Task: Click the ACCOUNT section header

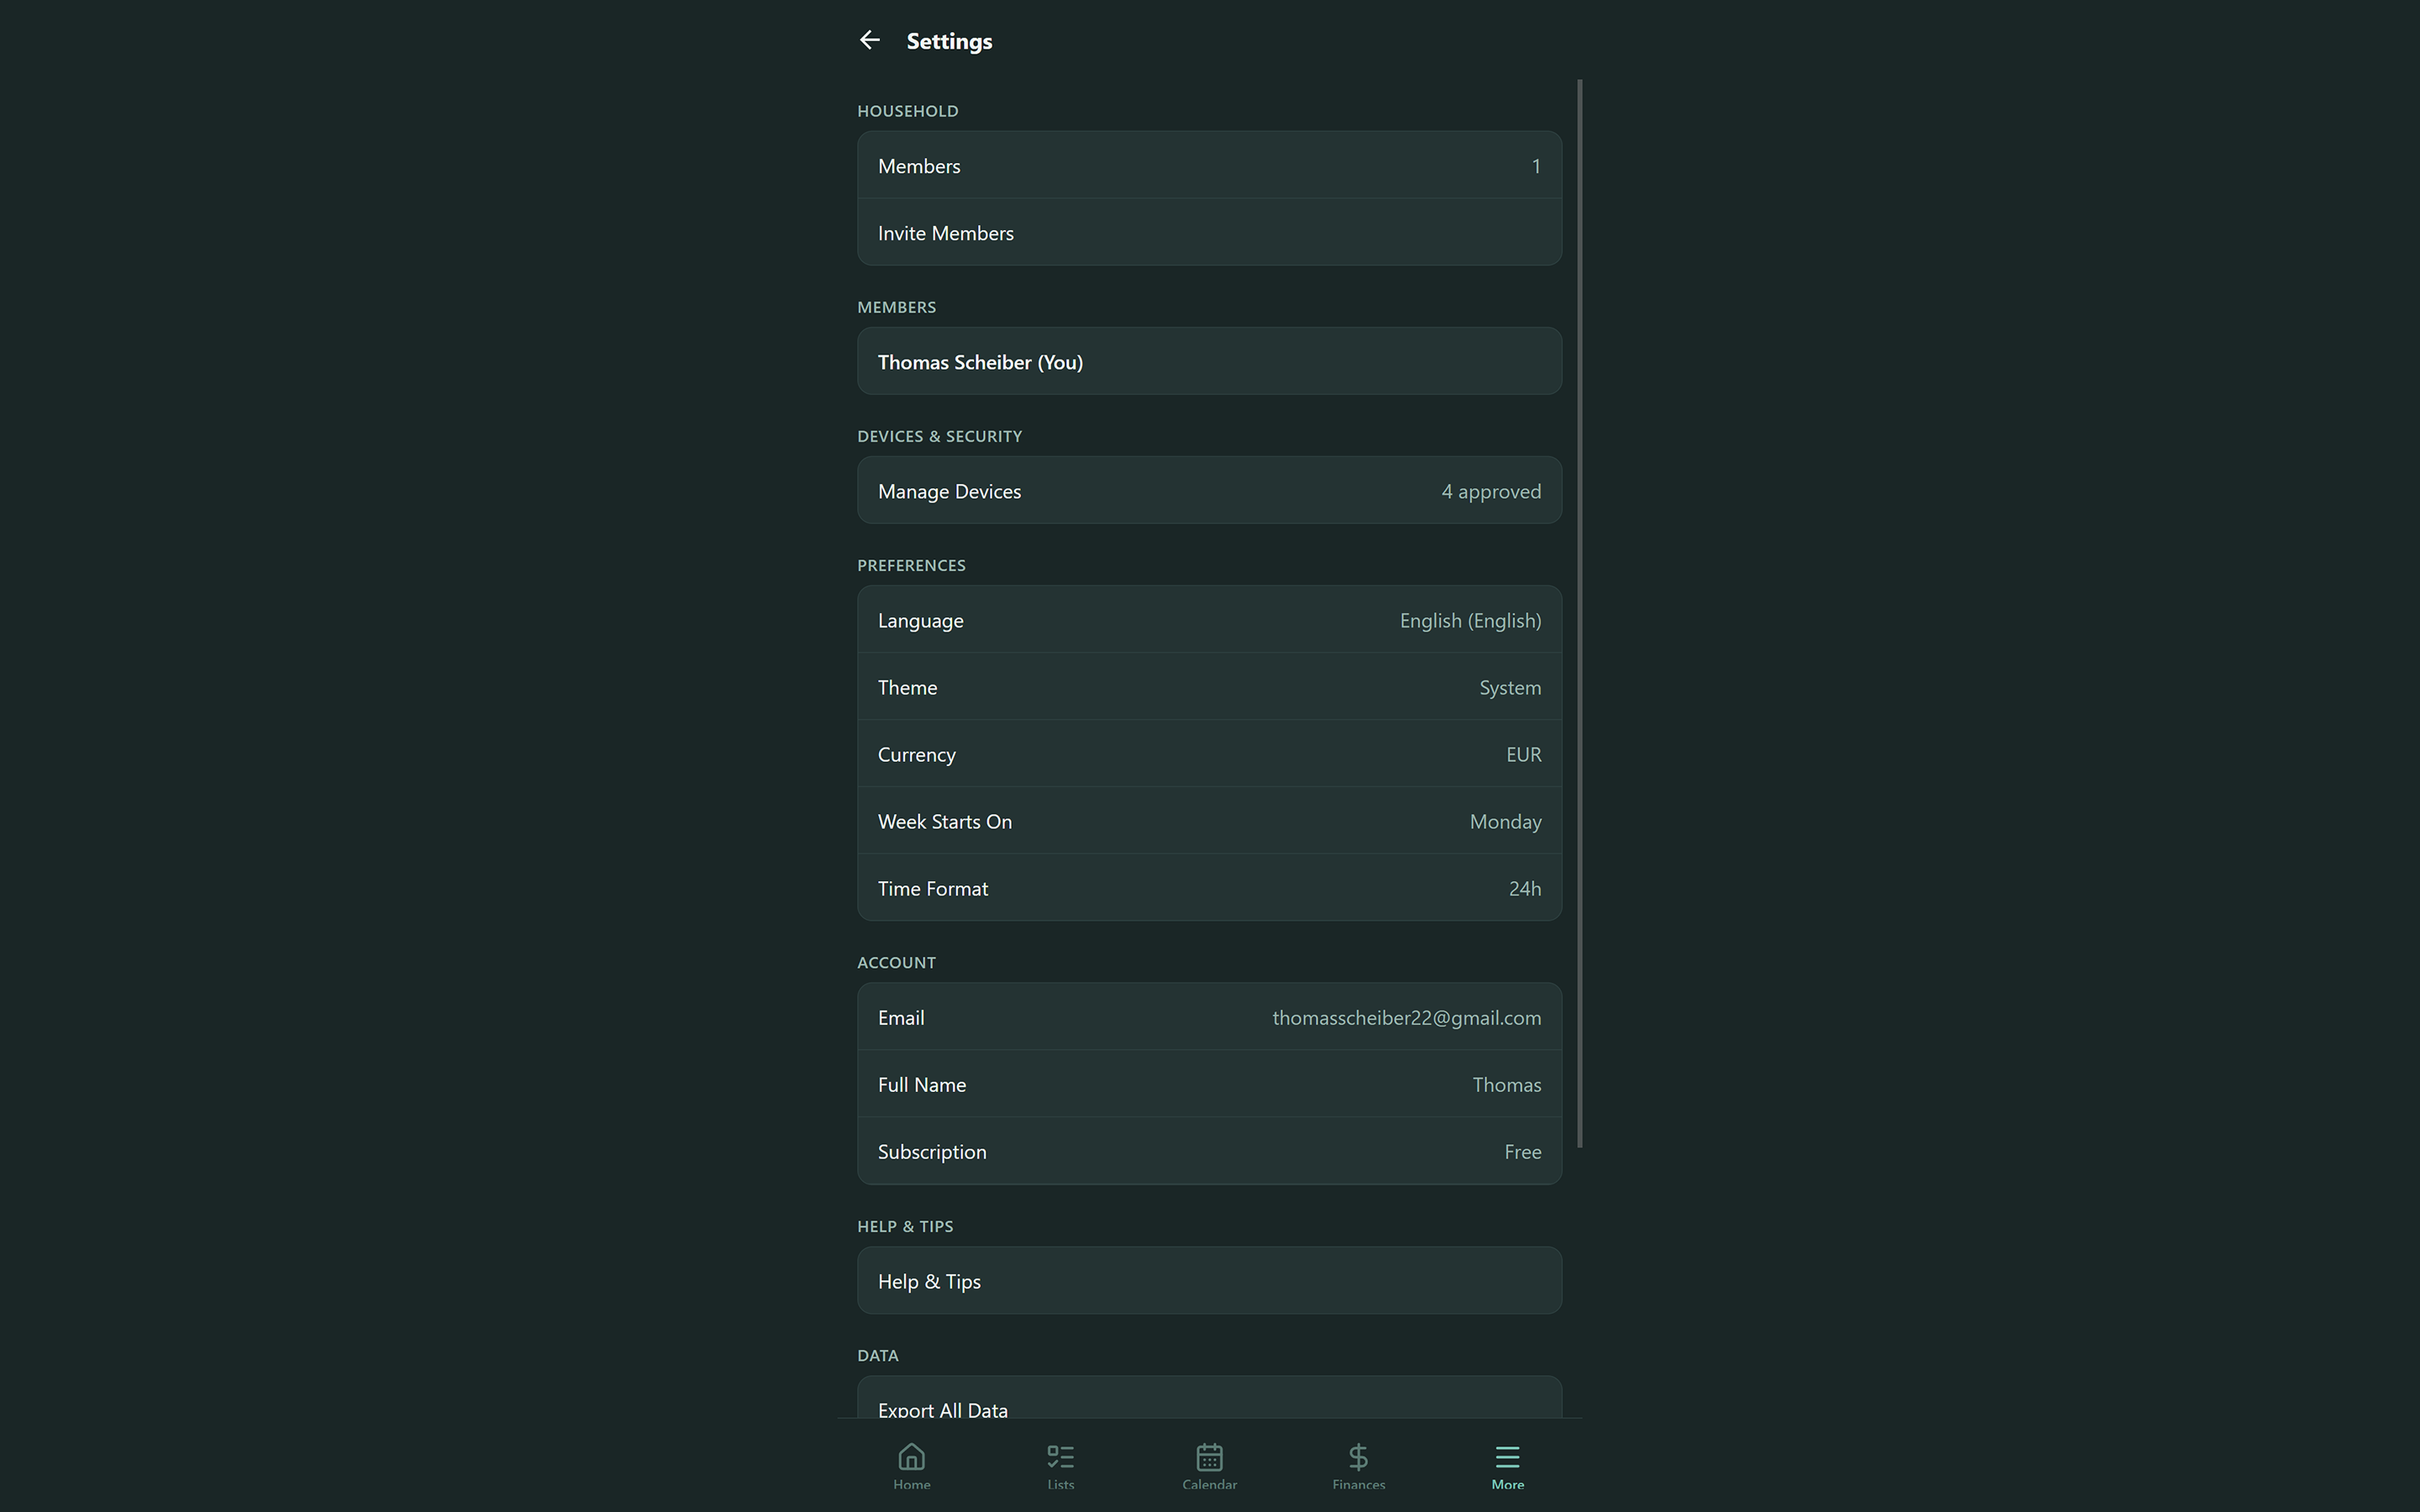Action: click(896, 962)
